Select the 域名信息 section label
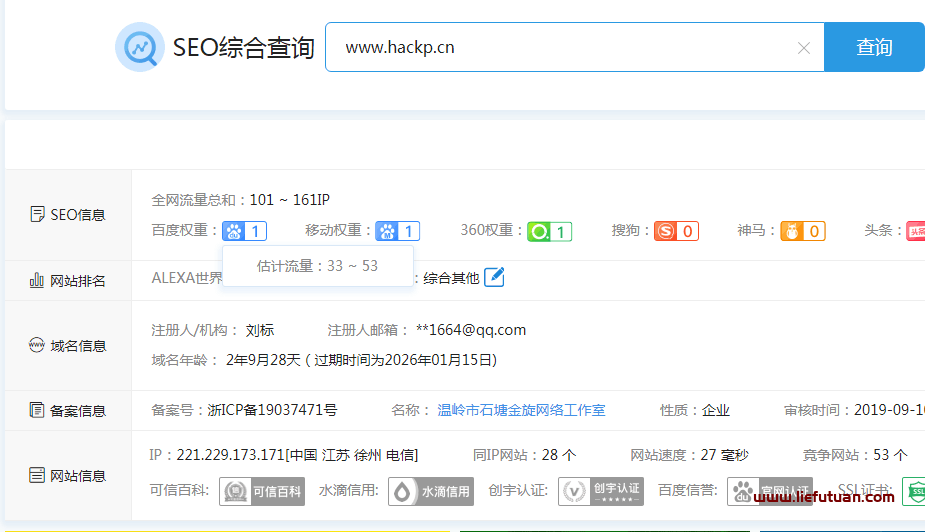925x532 pixels. pyautogui.click(x=68, y=346)
